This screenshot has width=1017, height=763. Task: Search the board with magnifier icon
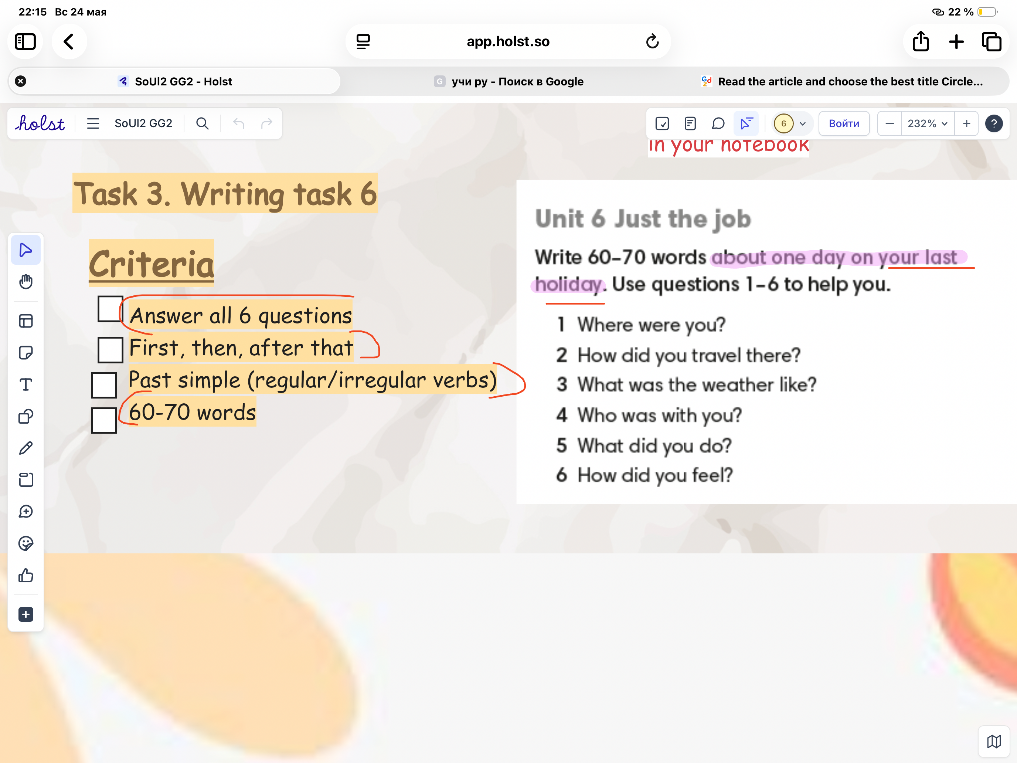202,123
